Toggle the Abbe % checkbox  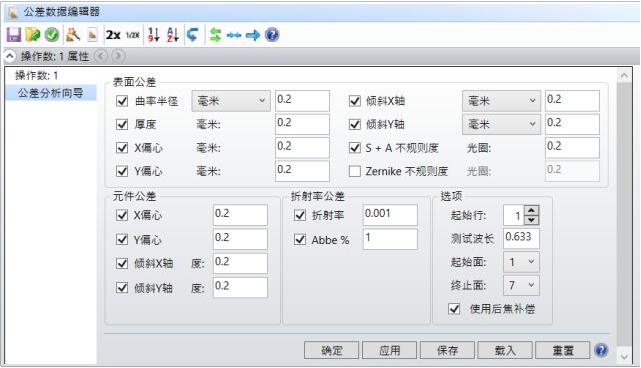click(x=300, y=239)
